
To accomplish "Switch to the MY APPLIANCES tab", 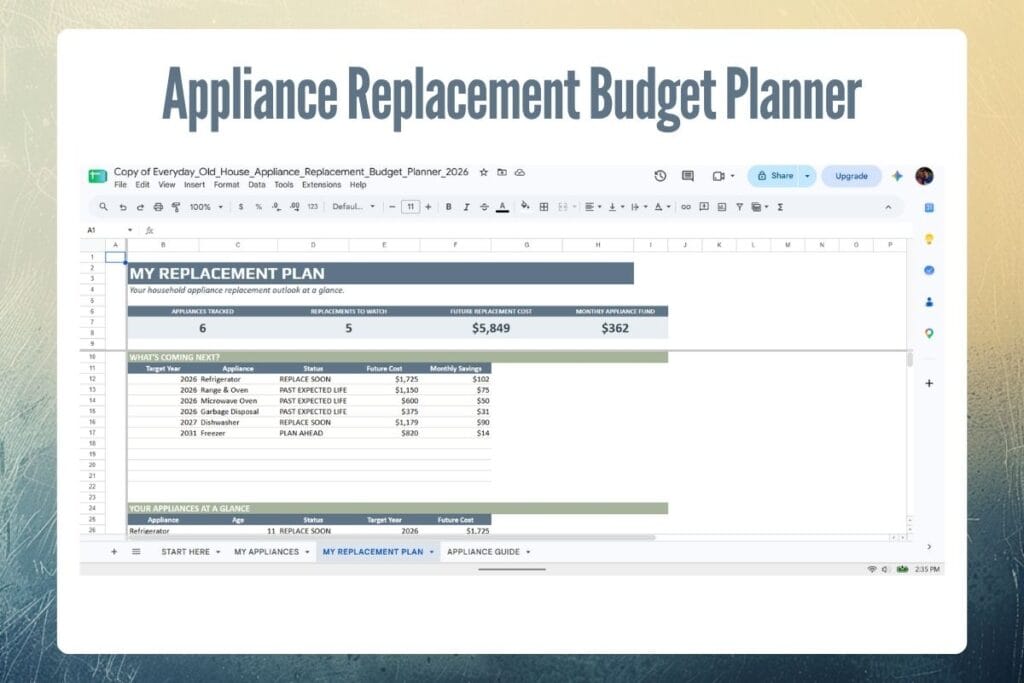I will pyautogui.click(x=271, y=552).
